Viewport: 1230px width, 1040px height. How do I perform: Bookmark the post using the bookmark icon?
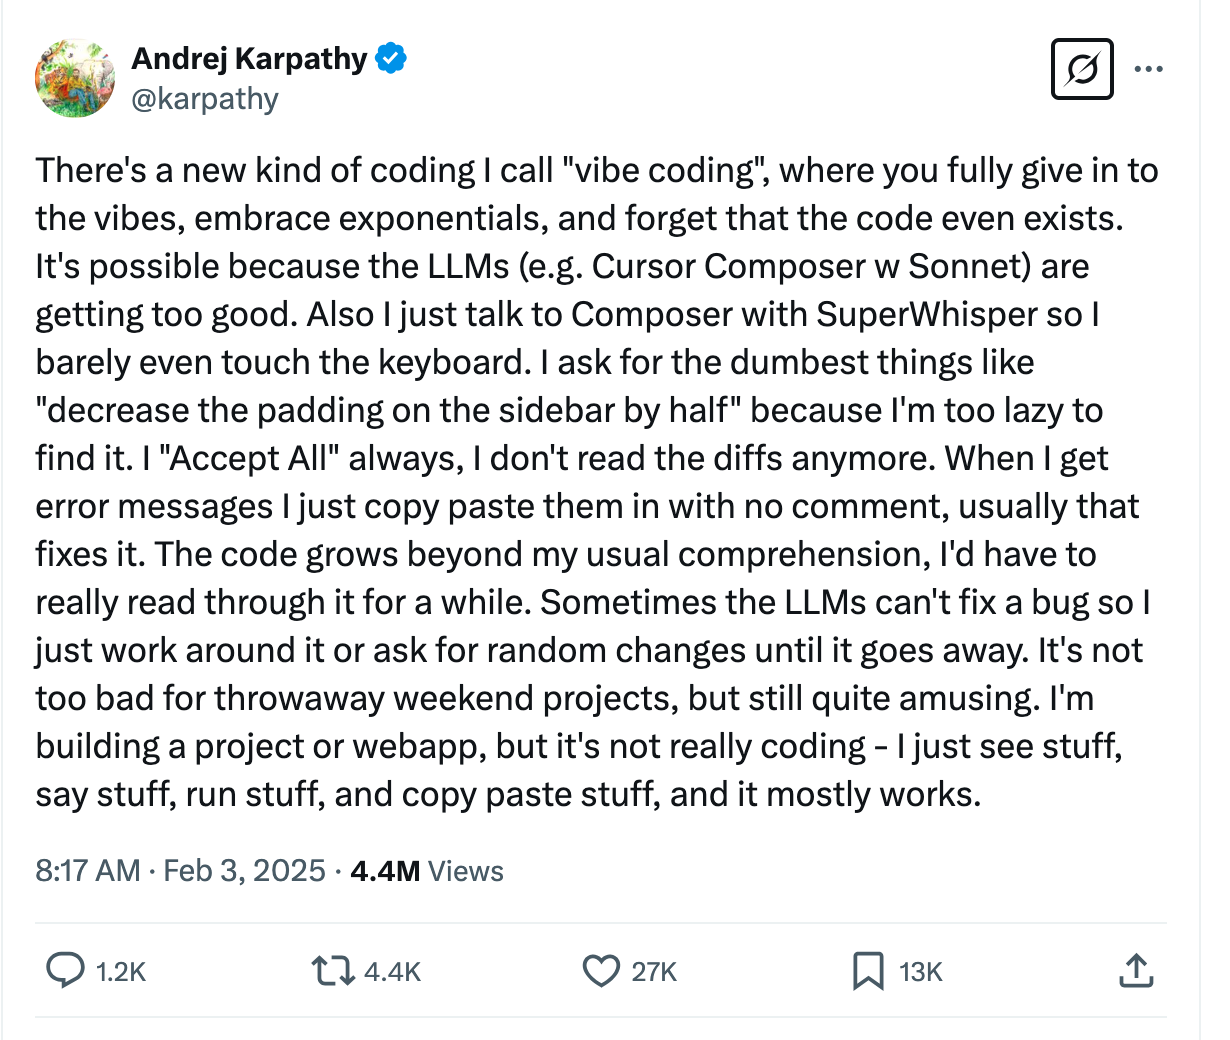point(868,971)
